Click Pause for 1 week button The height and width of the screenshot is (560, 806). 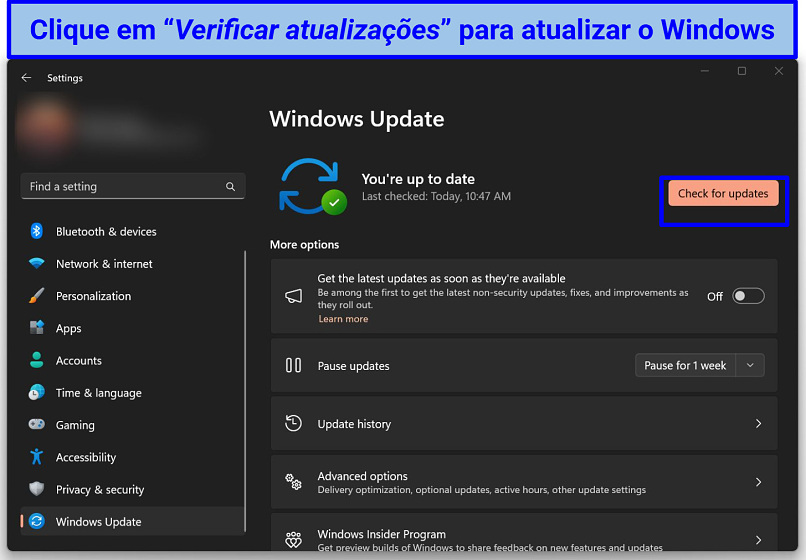coord(685,366)
